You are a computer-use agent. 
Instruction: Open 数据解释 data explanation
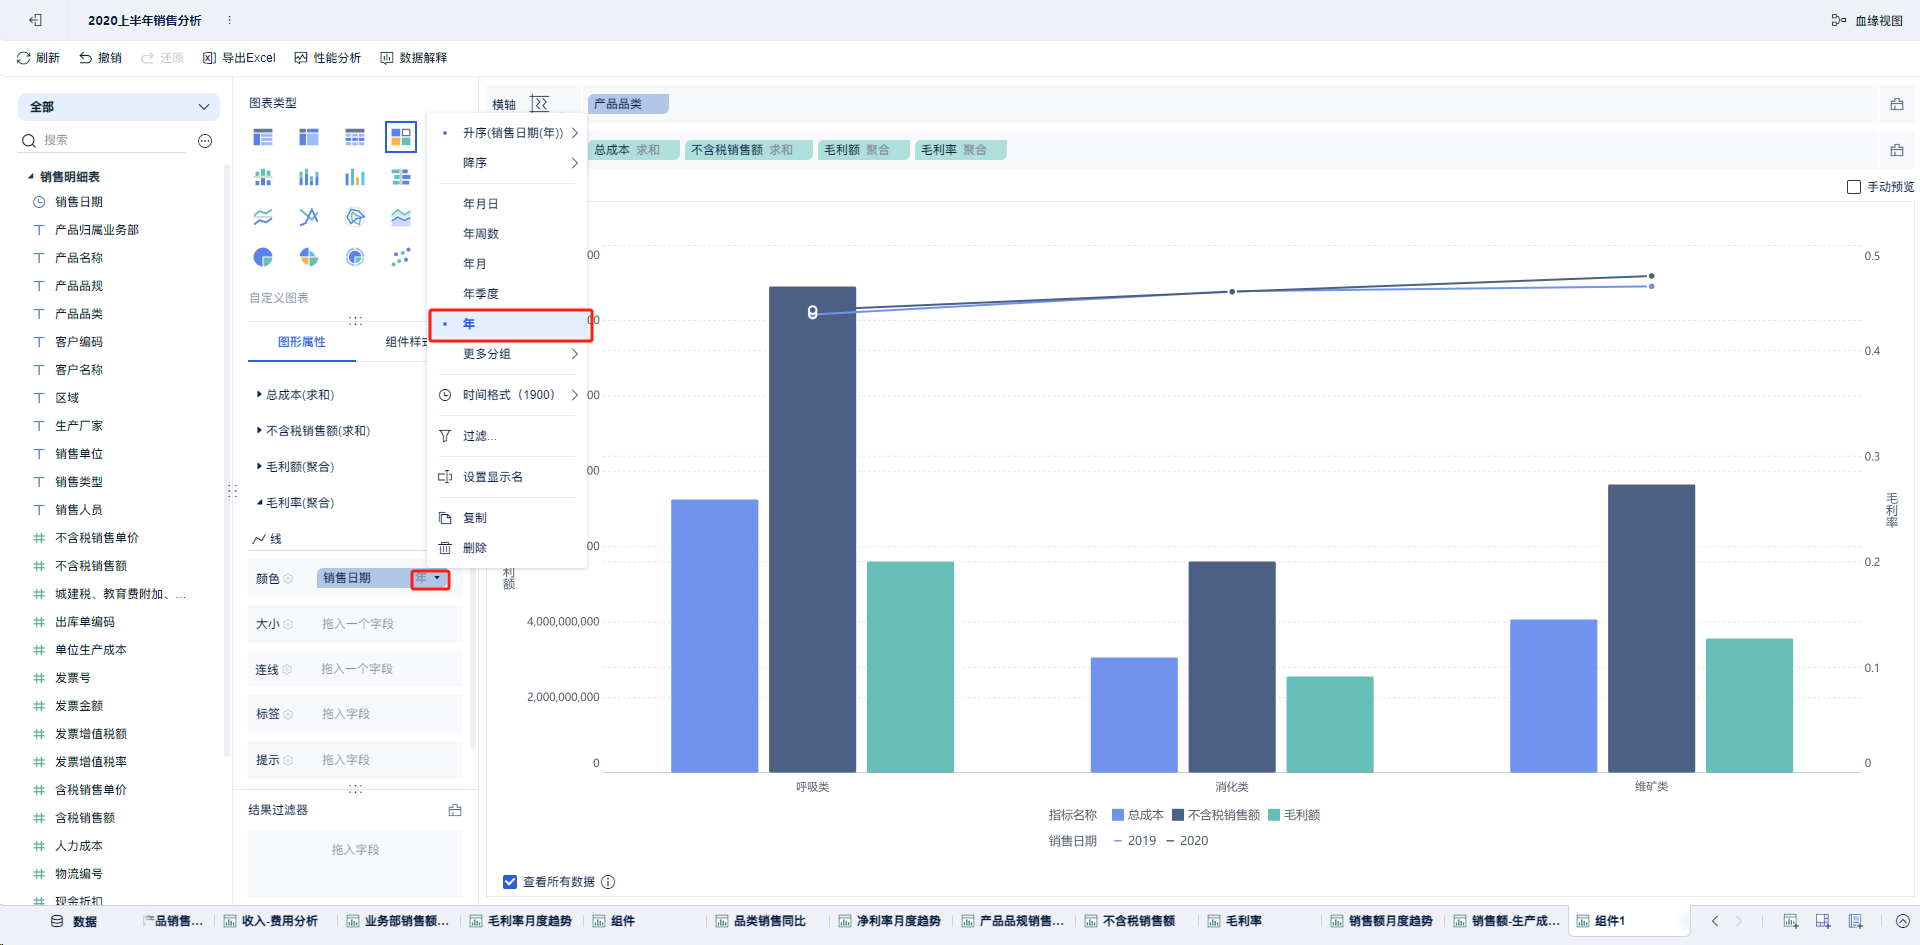click(414, 58)
